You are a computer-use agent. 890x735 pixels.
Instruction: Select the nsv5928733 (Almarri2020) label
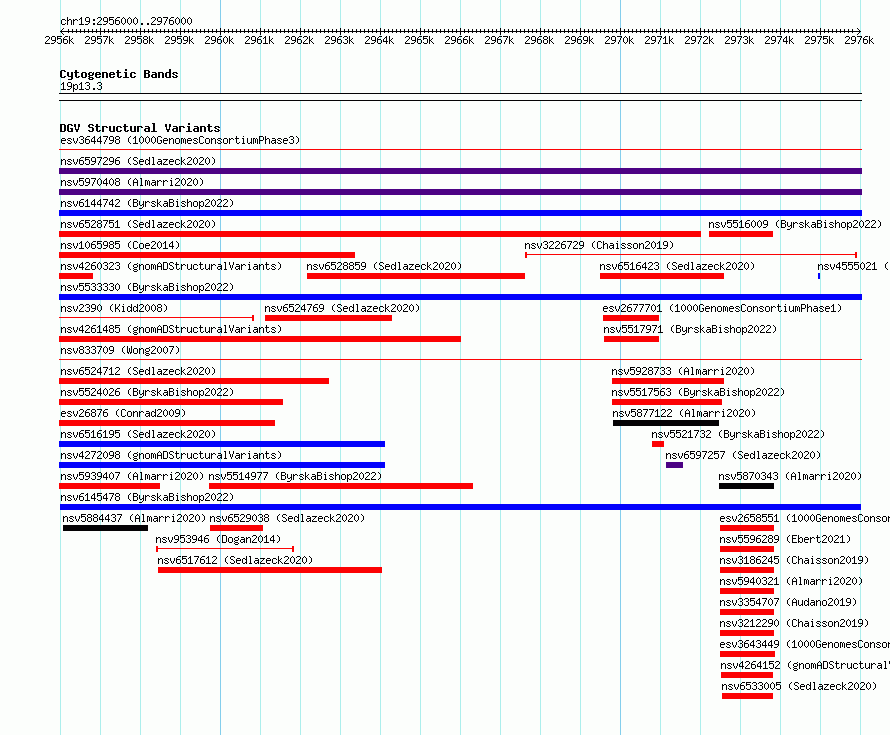[x=683, y=371]
